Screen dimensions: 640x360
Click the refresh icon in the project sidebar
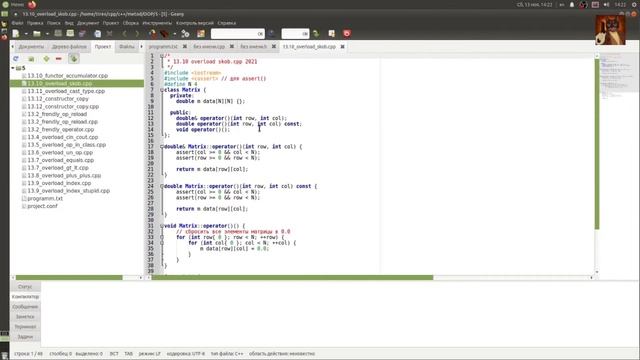coord(16,59)
